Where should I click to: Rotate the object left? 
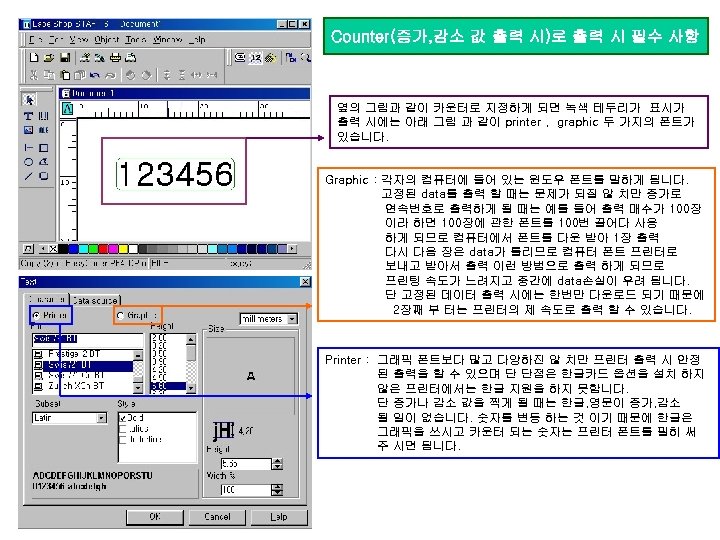pos(130,74)
